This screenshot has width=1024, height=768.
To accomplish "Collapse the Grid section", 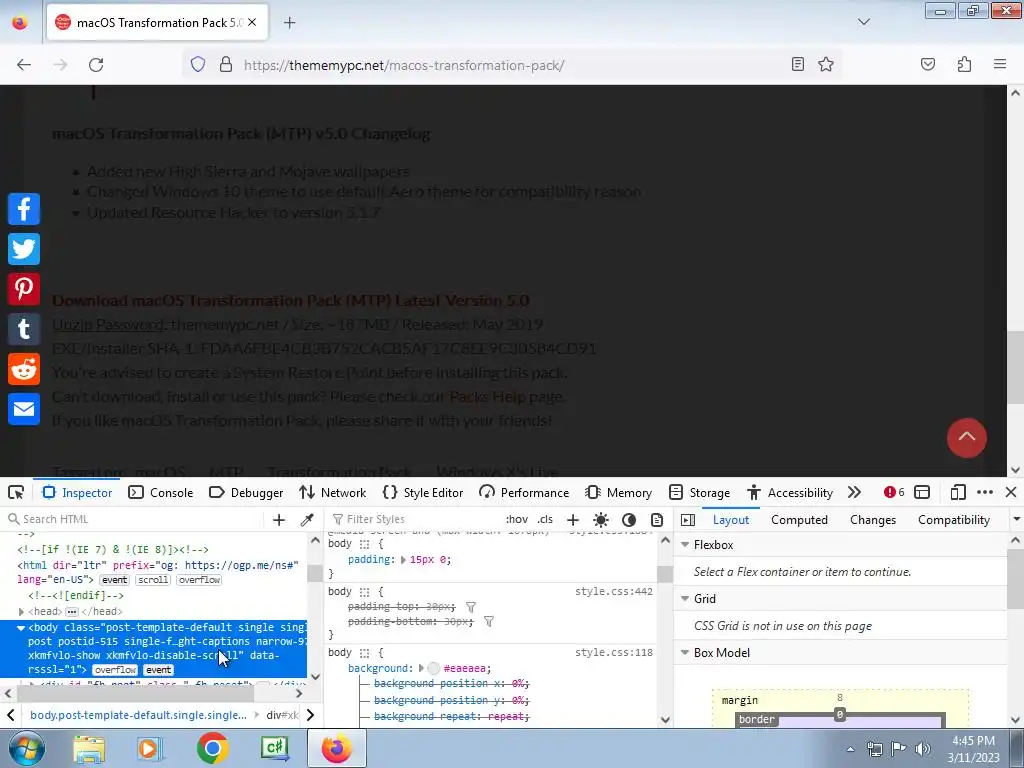I will [685, 598].
